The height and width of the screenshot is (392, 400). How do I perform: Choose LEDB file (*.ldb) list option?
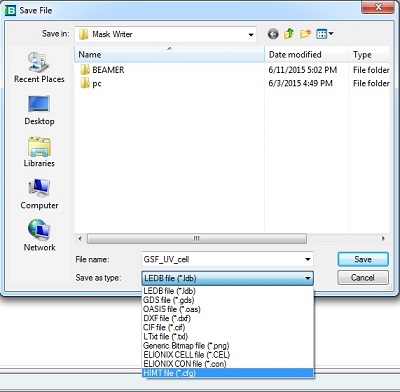228,291
